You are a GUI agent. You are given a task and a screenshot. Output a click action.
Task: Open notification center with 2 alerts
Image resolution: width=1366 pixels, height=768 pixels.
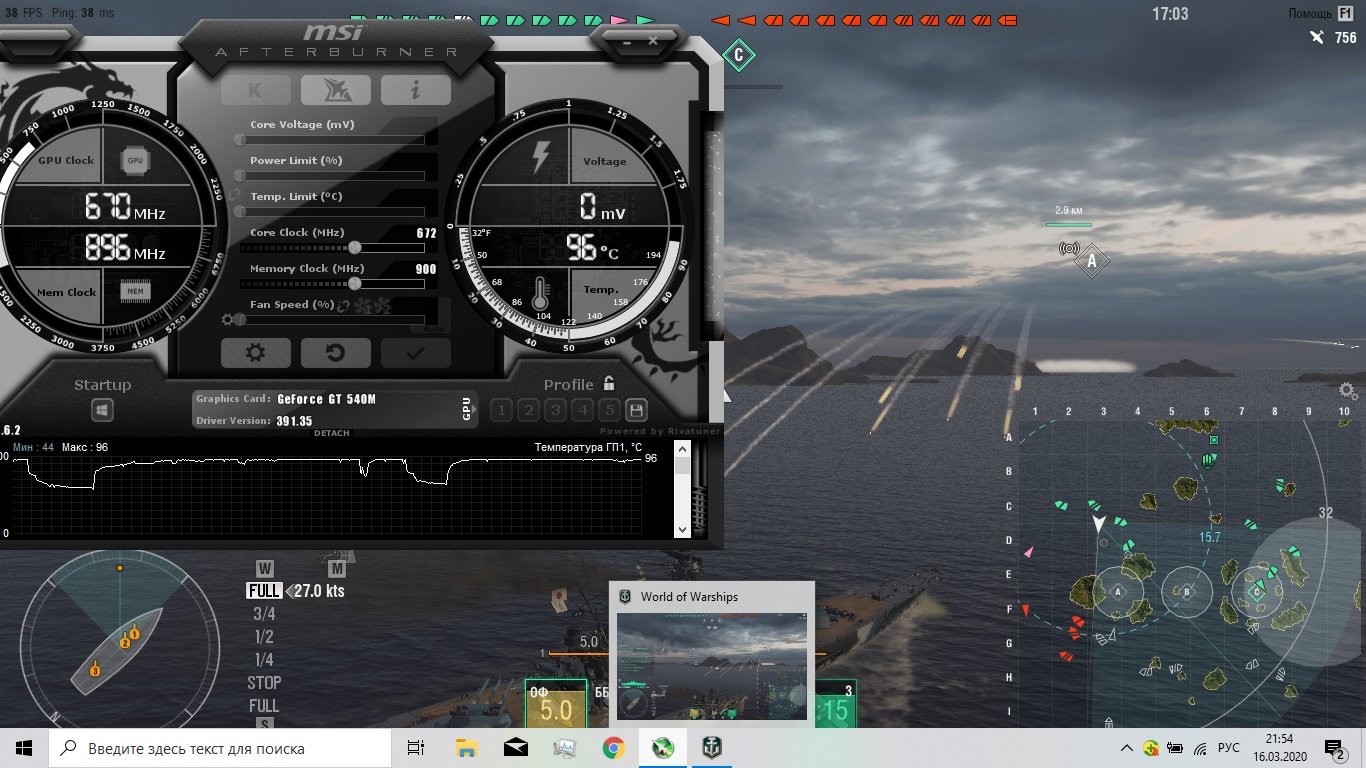(1335, 748)
